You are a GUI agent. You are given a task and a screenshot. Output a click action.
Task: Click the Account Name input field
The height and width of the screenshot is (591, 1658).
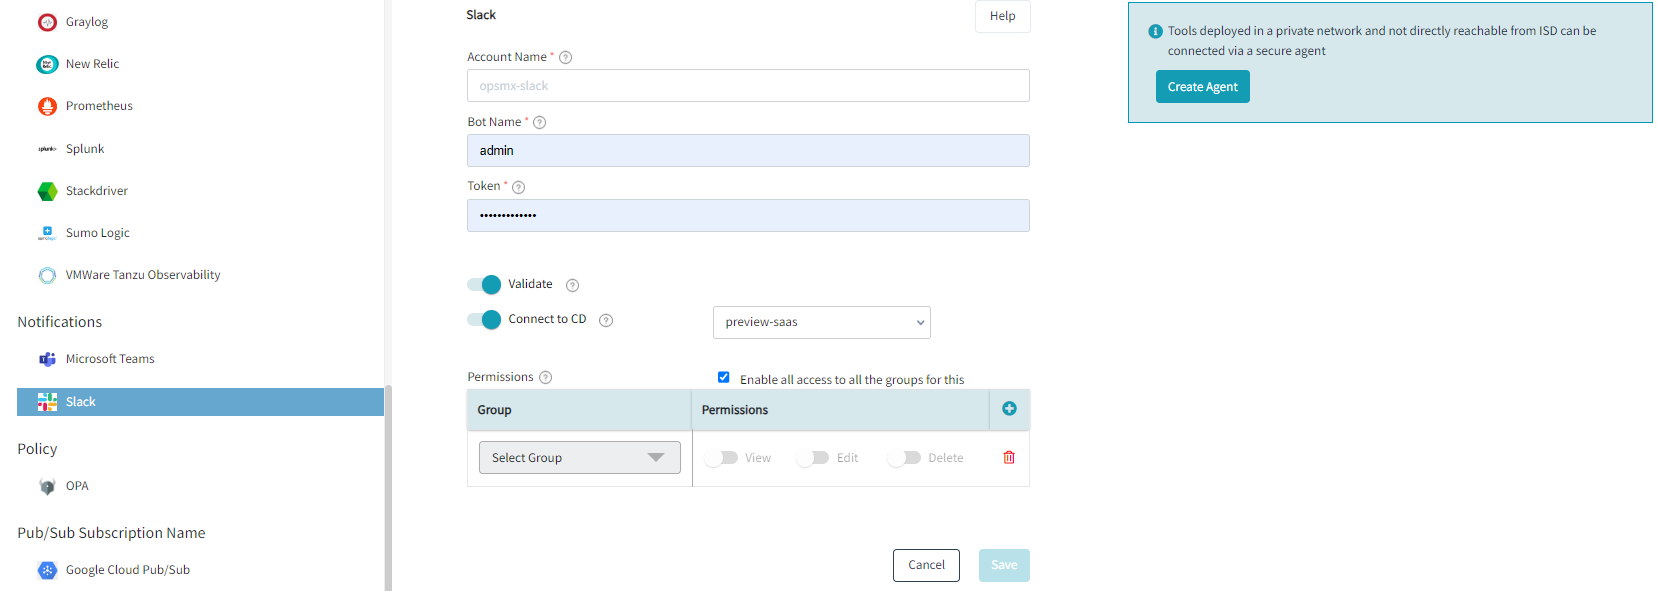pos(748,86)
